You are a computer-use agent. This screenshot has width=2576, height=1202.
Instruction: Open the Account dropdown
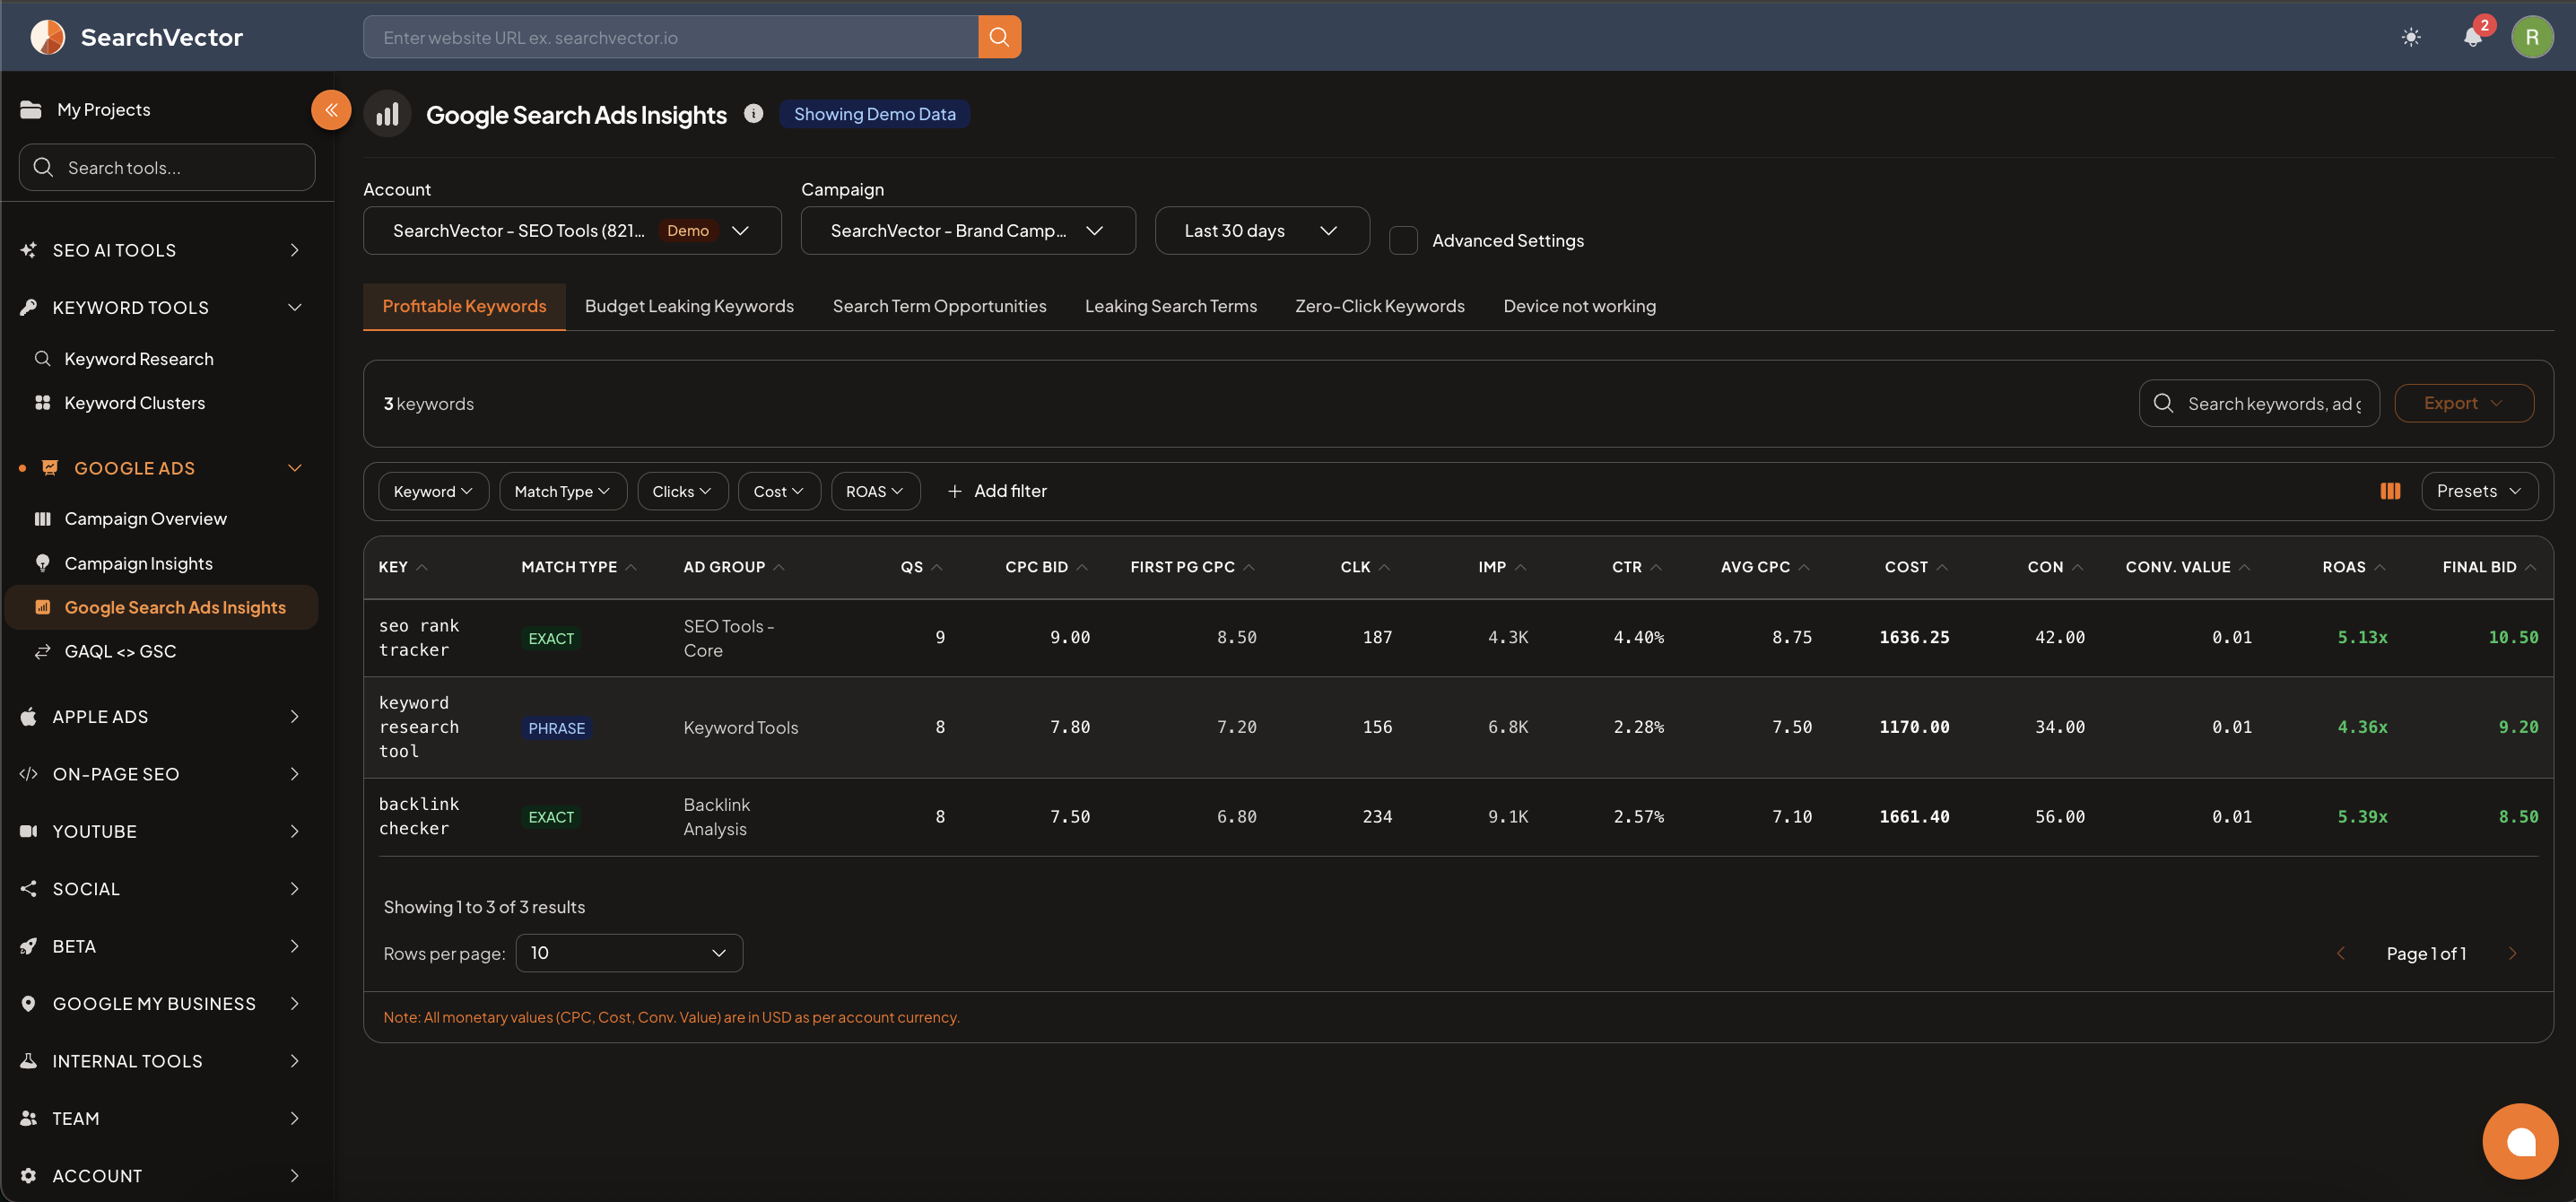pyautogui.click(x=572, y=231)
